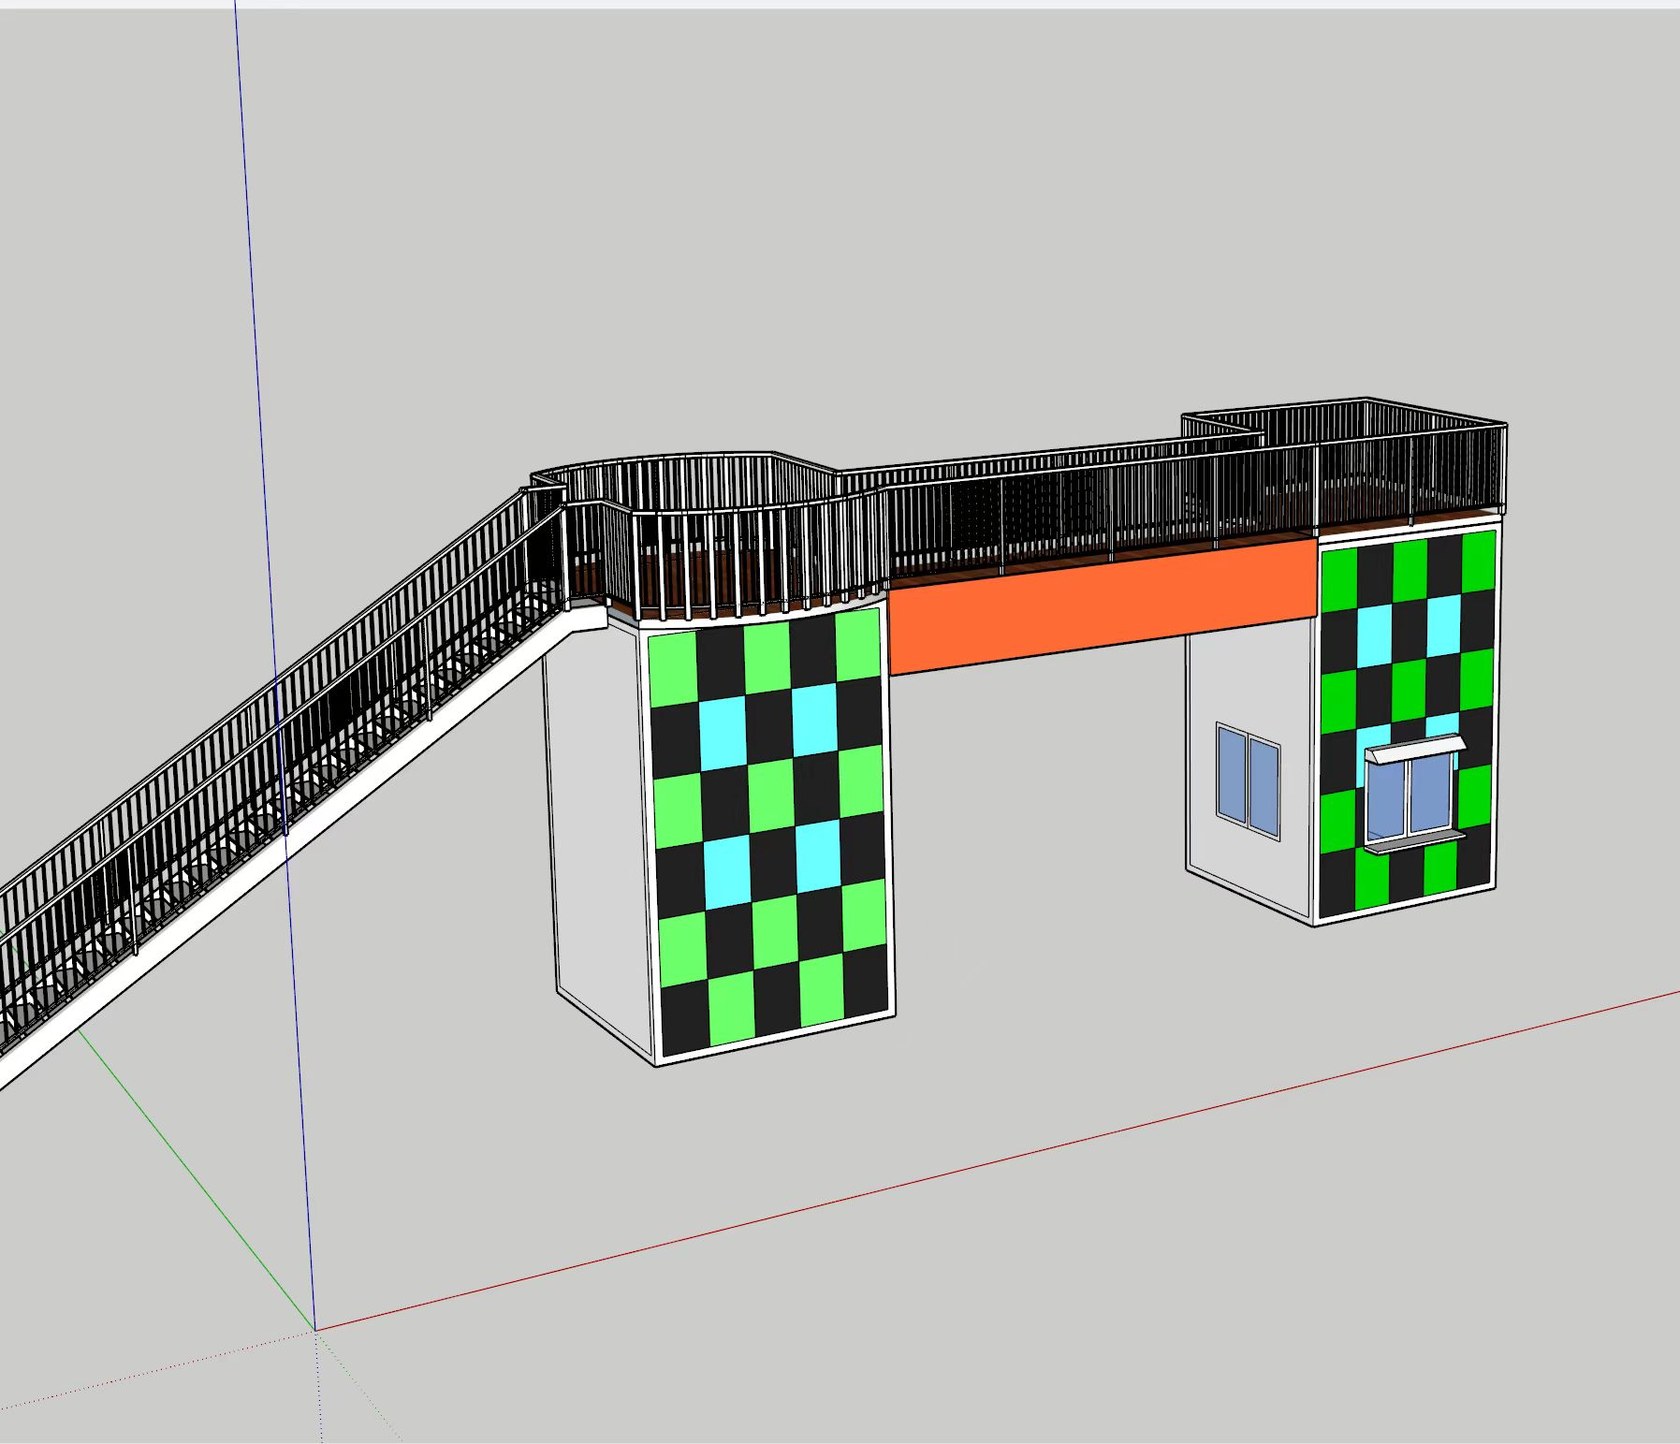Viewport: 1680px width, 1444px height.
Task: Select the orange bridge beam panel
Action: tap(1102, 606)
